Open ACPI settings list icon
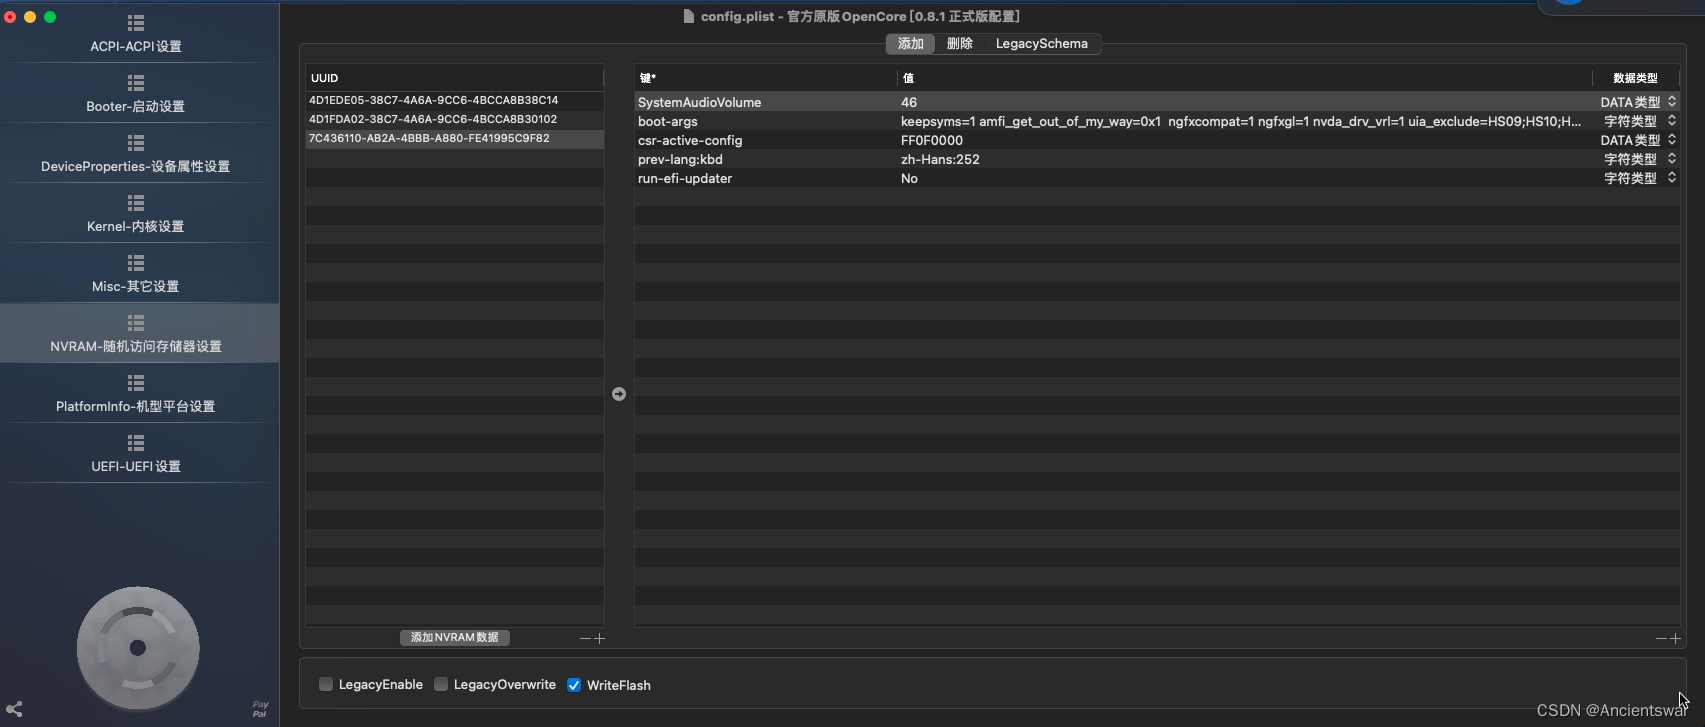Viewport: 1705px width, 727px height. coord(136,23)
